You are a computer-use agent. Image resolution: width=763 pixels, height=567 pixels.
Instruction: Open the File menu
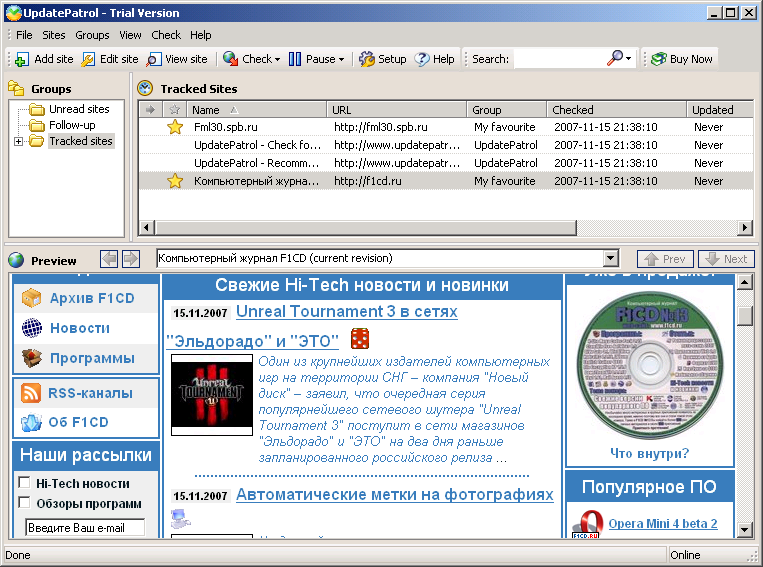pyautogui.click(x=24, y=35)
